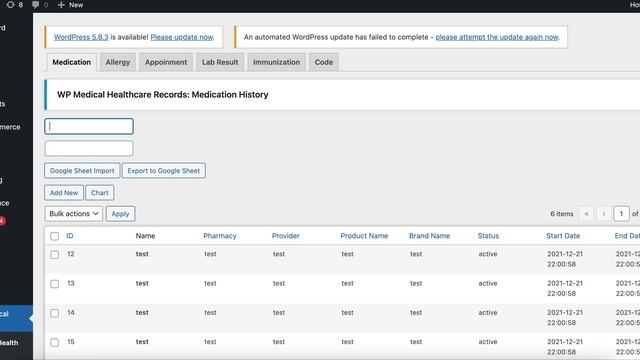The image size is (640, 360).
Task: Click the Name 'test' in row 14
Action: pyautogui.click(x=142, y=313)
